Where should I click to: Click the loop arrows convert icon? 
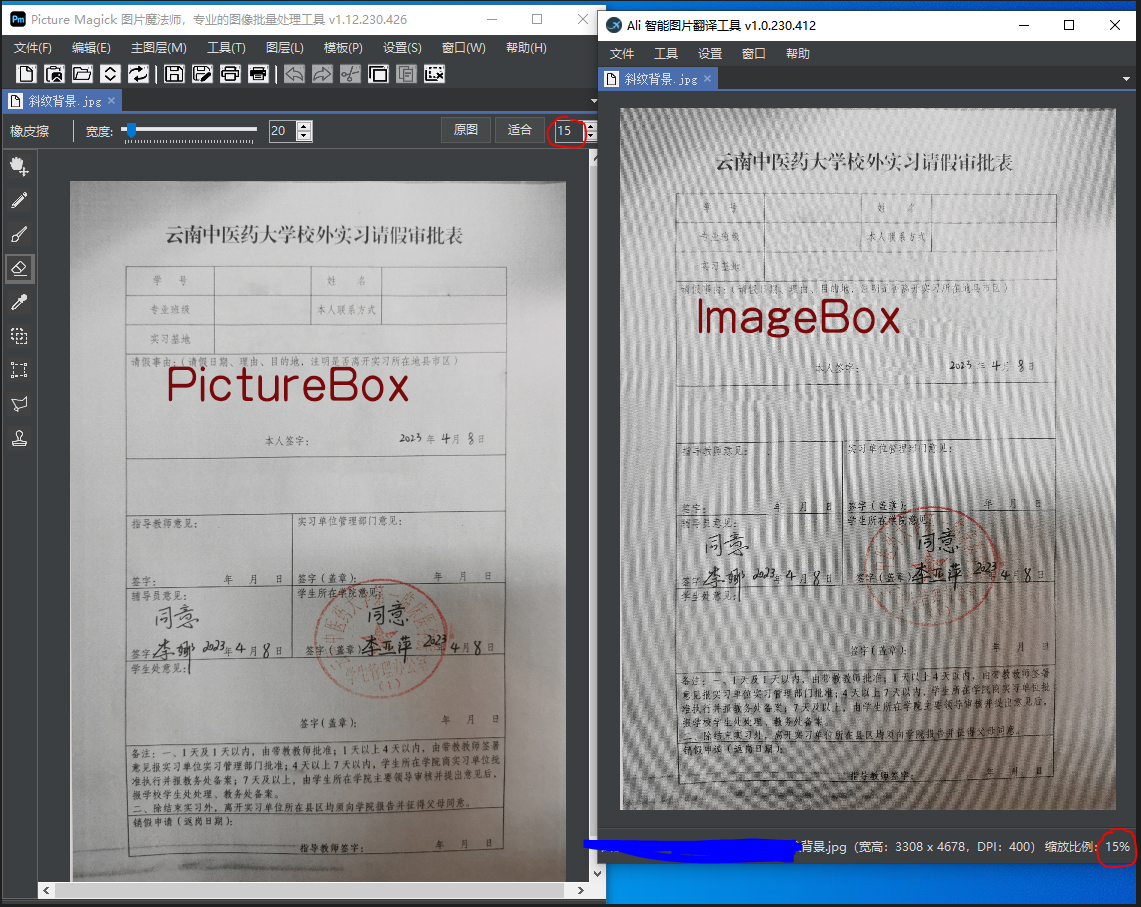pos(138,74)
